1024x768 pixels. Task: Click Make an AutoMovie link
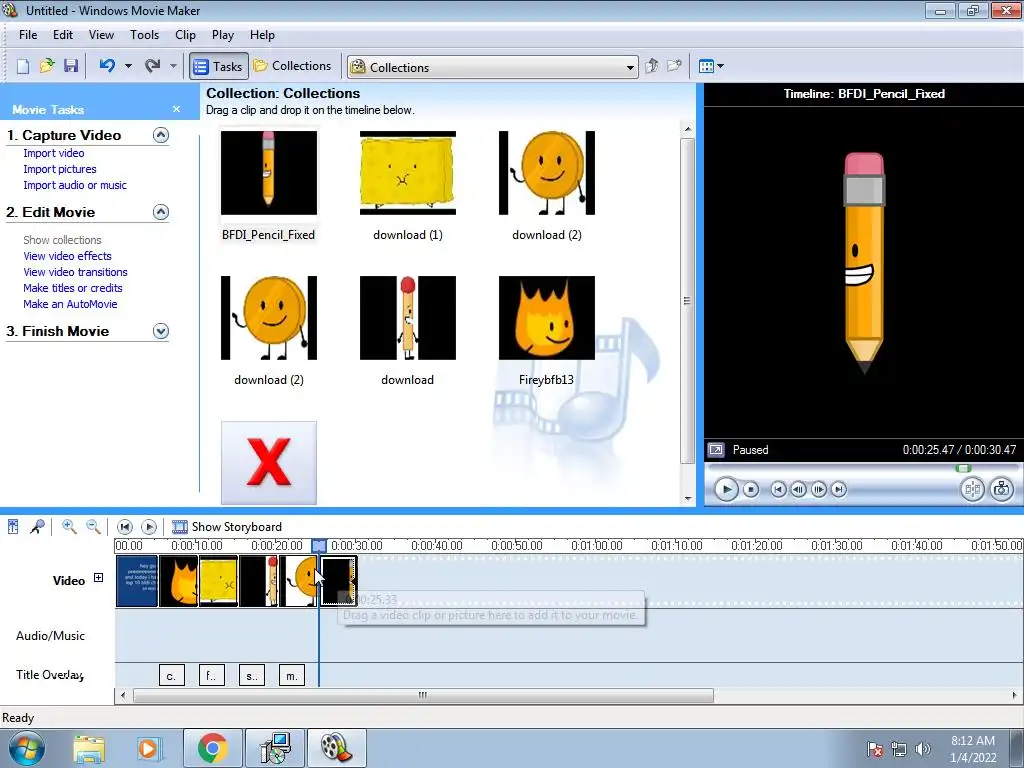coord(70,304)
